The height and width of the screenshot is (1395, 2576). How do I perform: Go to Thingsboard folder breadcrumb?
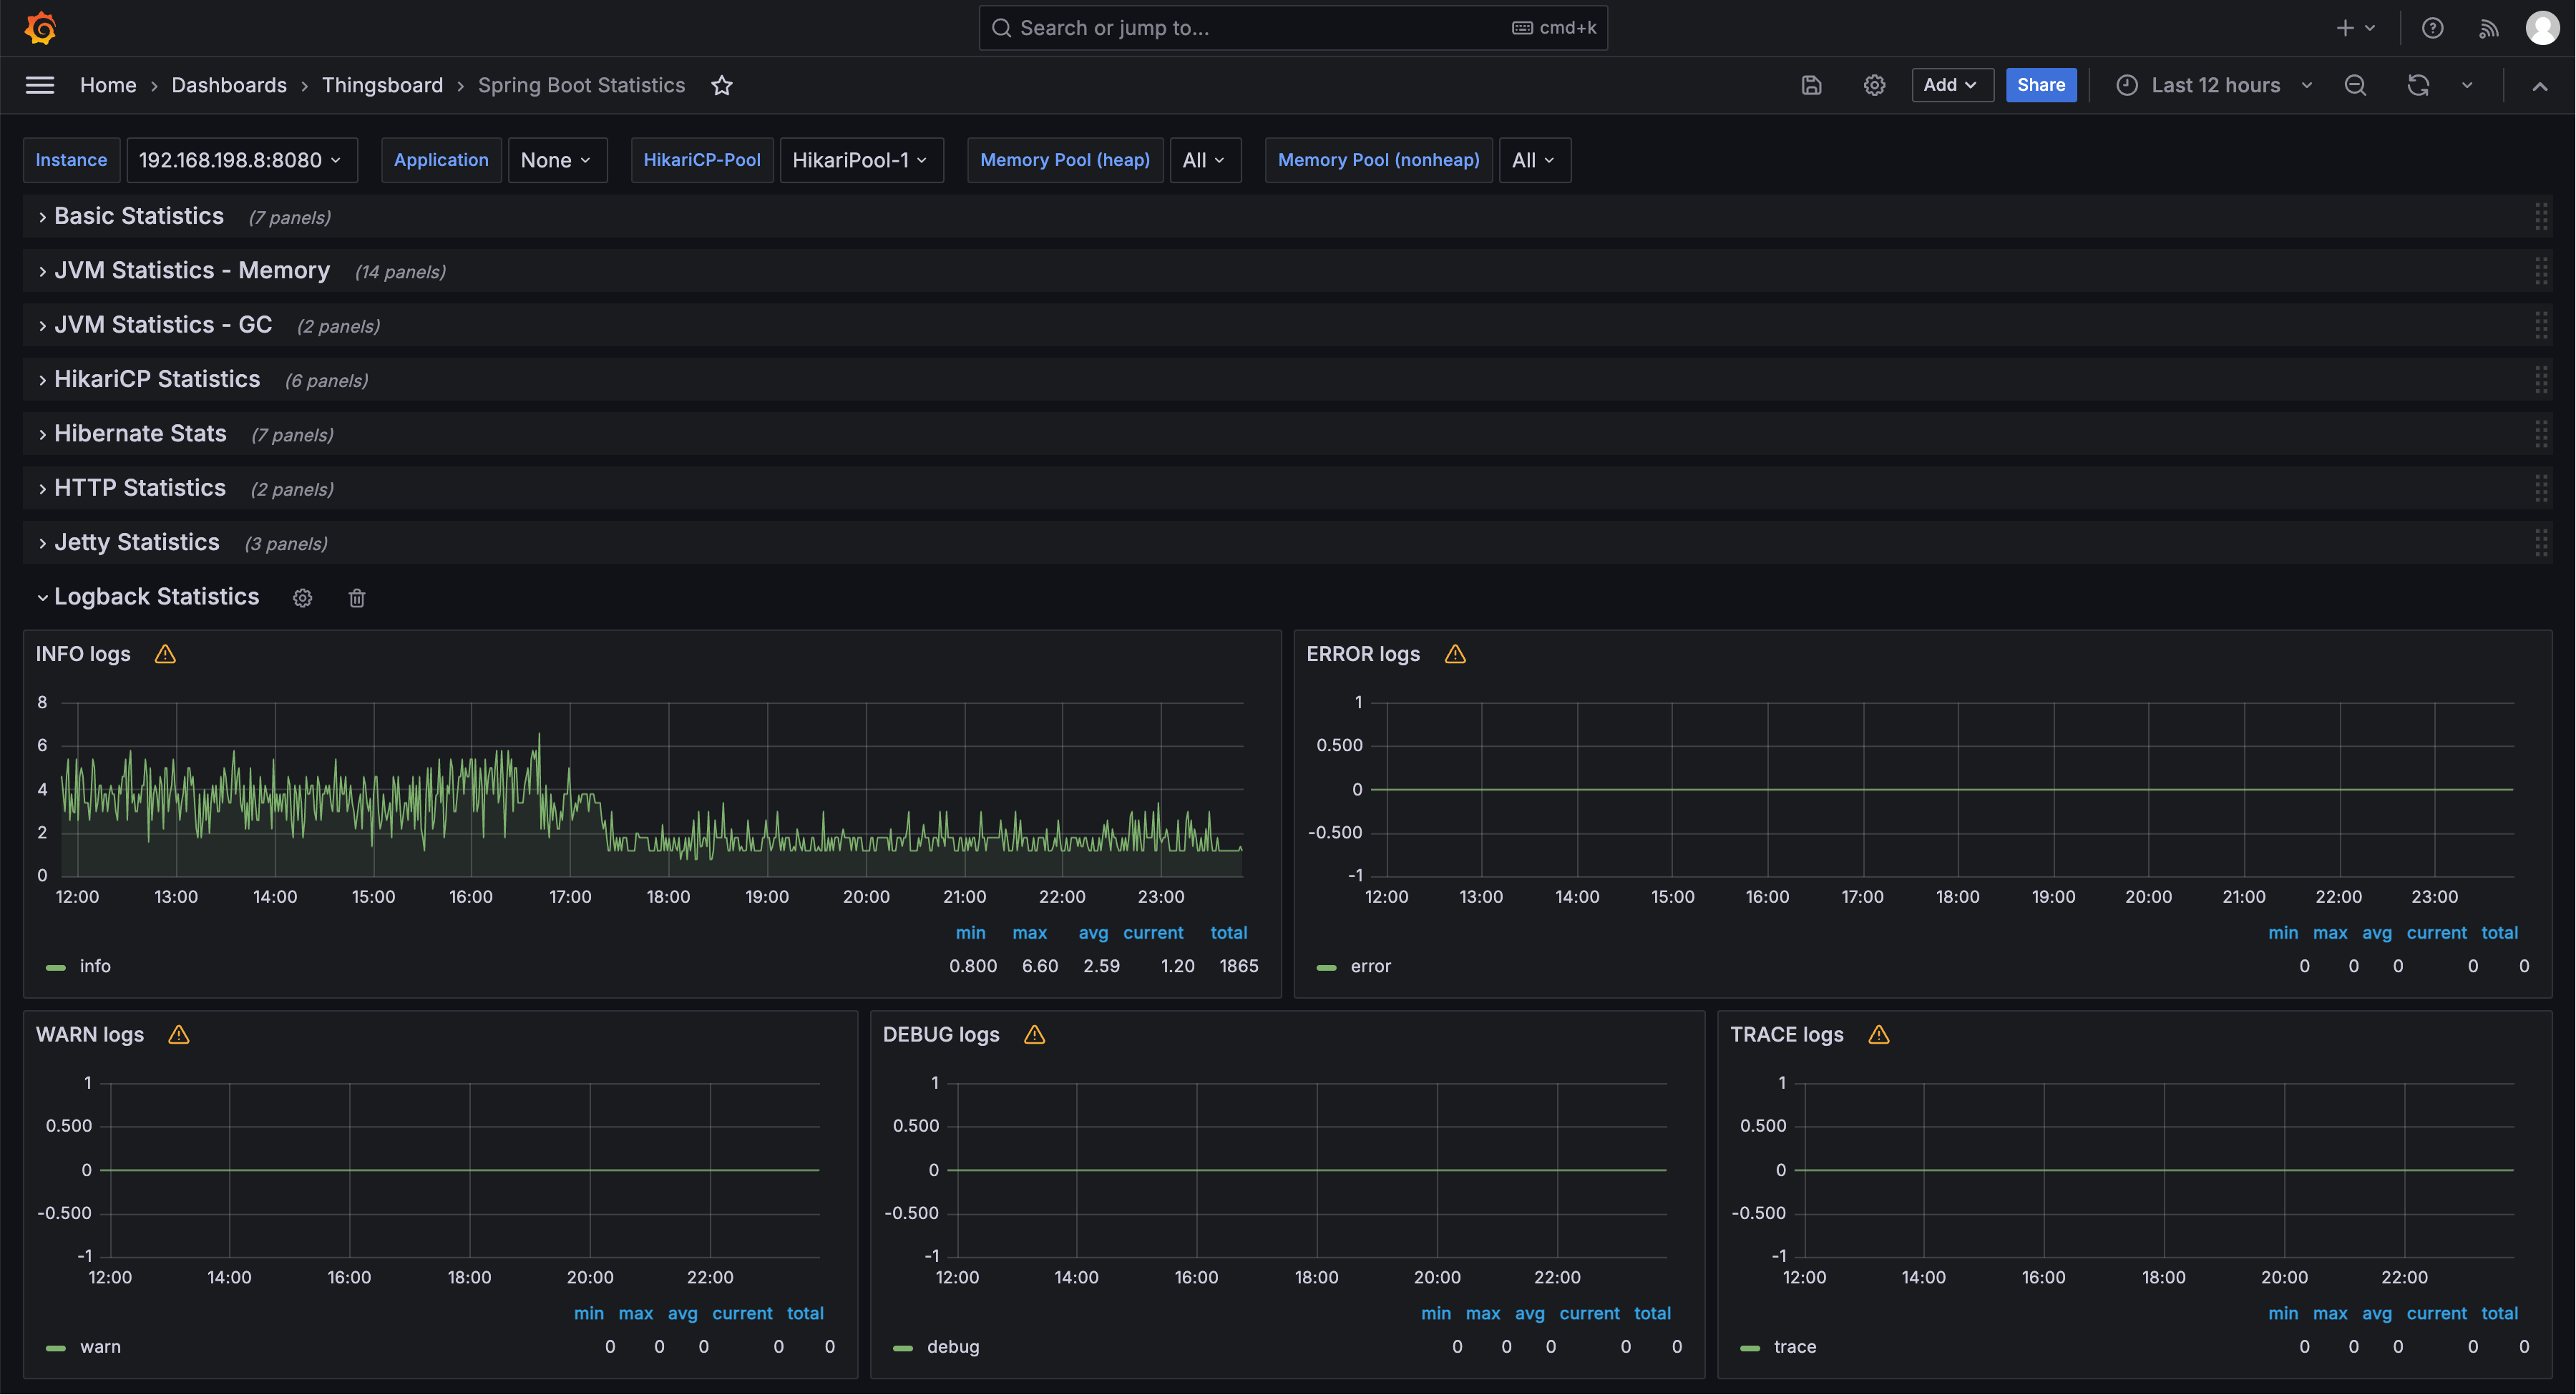click(x=382, y=85)
